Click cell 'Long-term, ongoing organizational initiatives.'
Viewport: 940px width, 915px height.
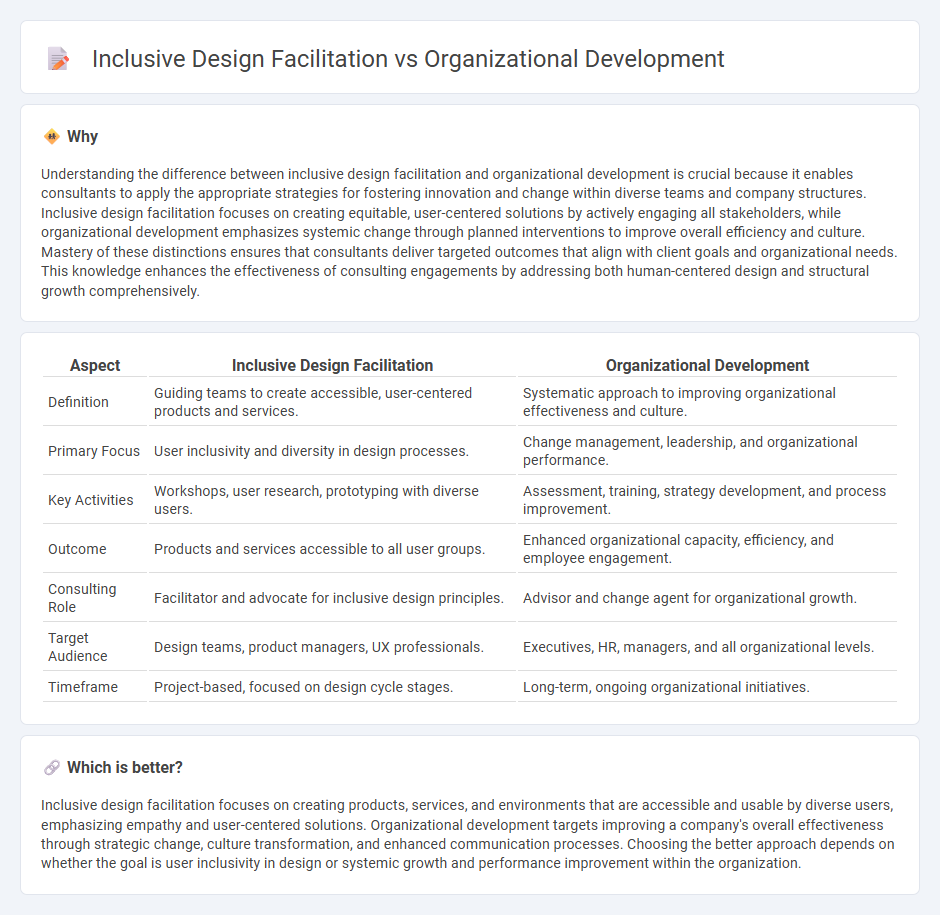tap(707, 687)
